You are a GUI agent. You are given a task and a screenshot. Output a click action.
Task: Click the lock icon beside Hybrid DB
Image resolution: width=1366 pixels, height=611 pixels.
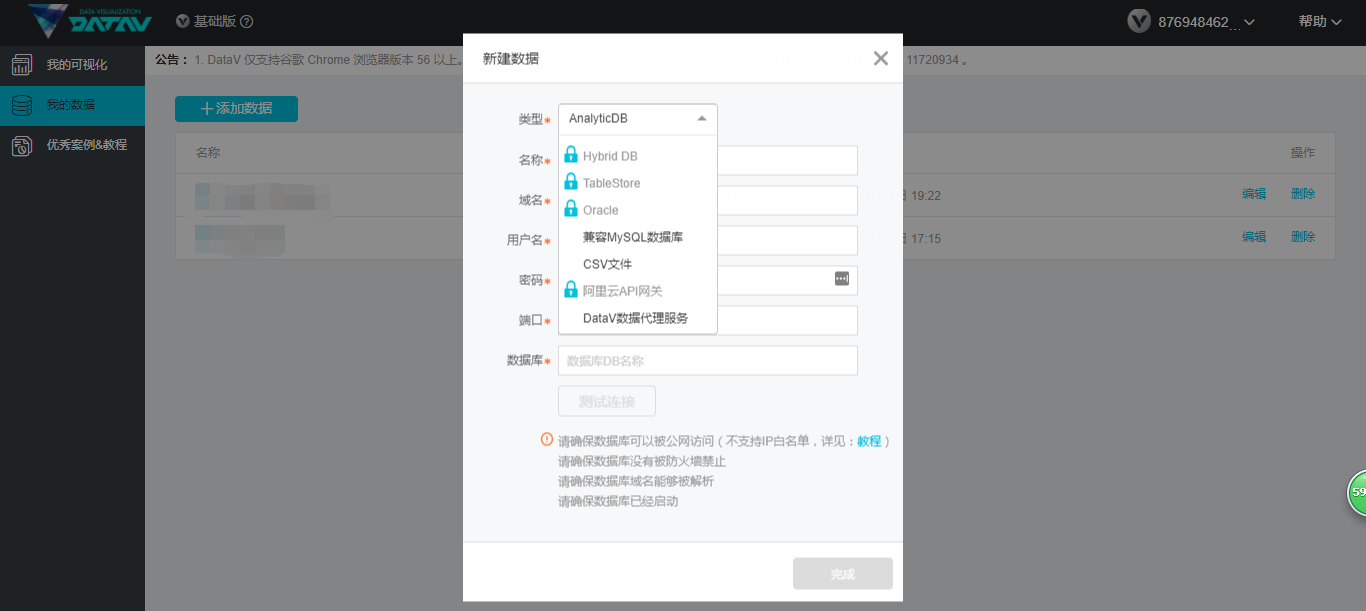pyautogui.click(x=571, y=155)
